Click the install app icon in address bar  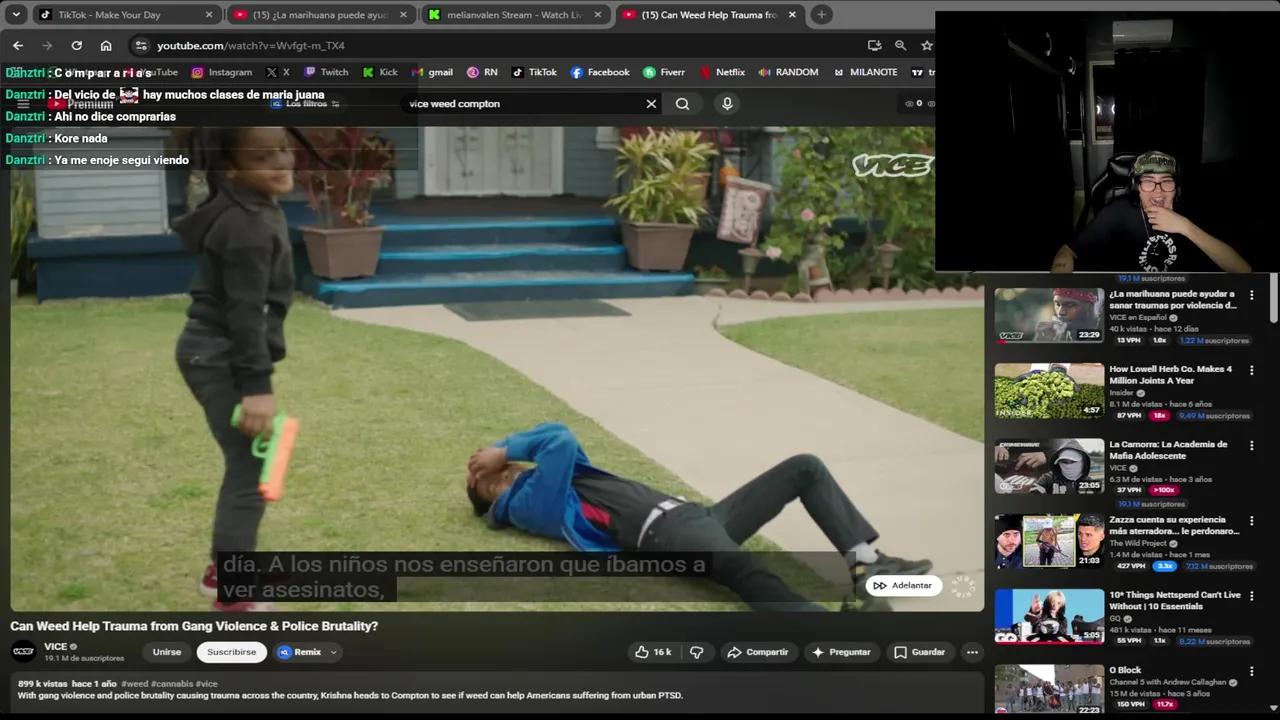(874, 45)
